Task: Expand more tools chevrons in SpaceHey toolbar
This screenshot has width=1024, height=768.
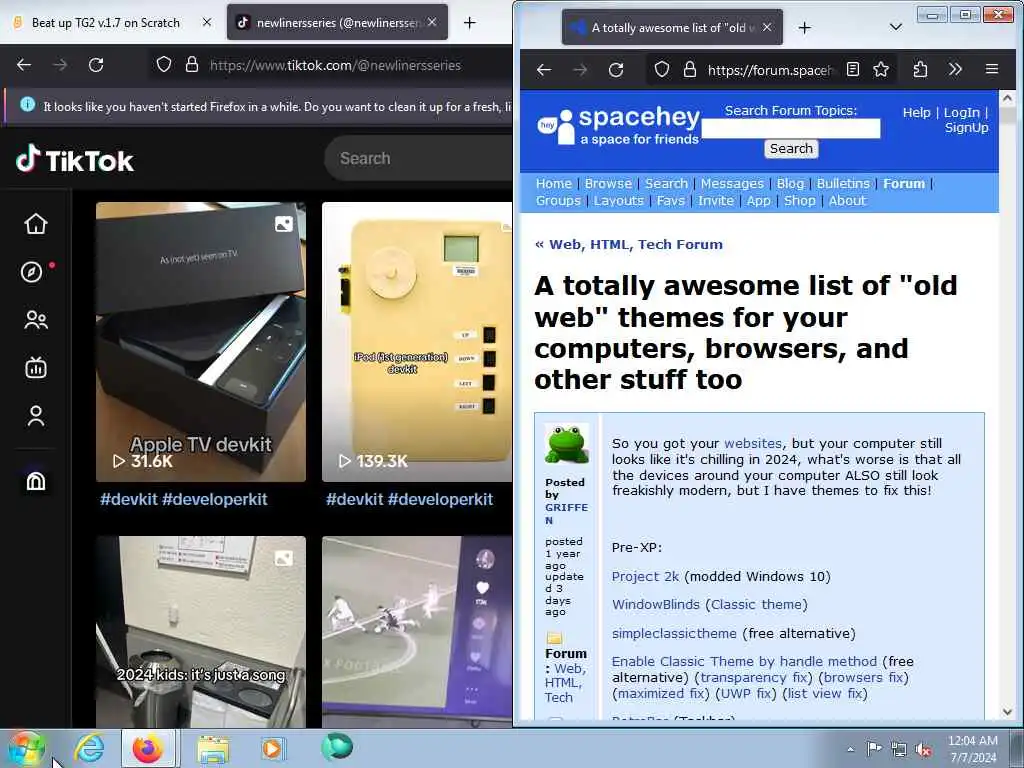Action: pos(955,69)
